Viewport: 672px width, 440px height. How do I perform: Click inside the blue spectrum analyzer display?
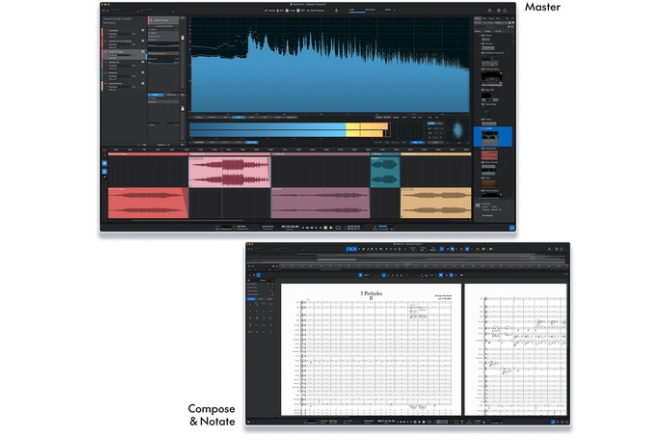click(330, 65)
